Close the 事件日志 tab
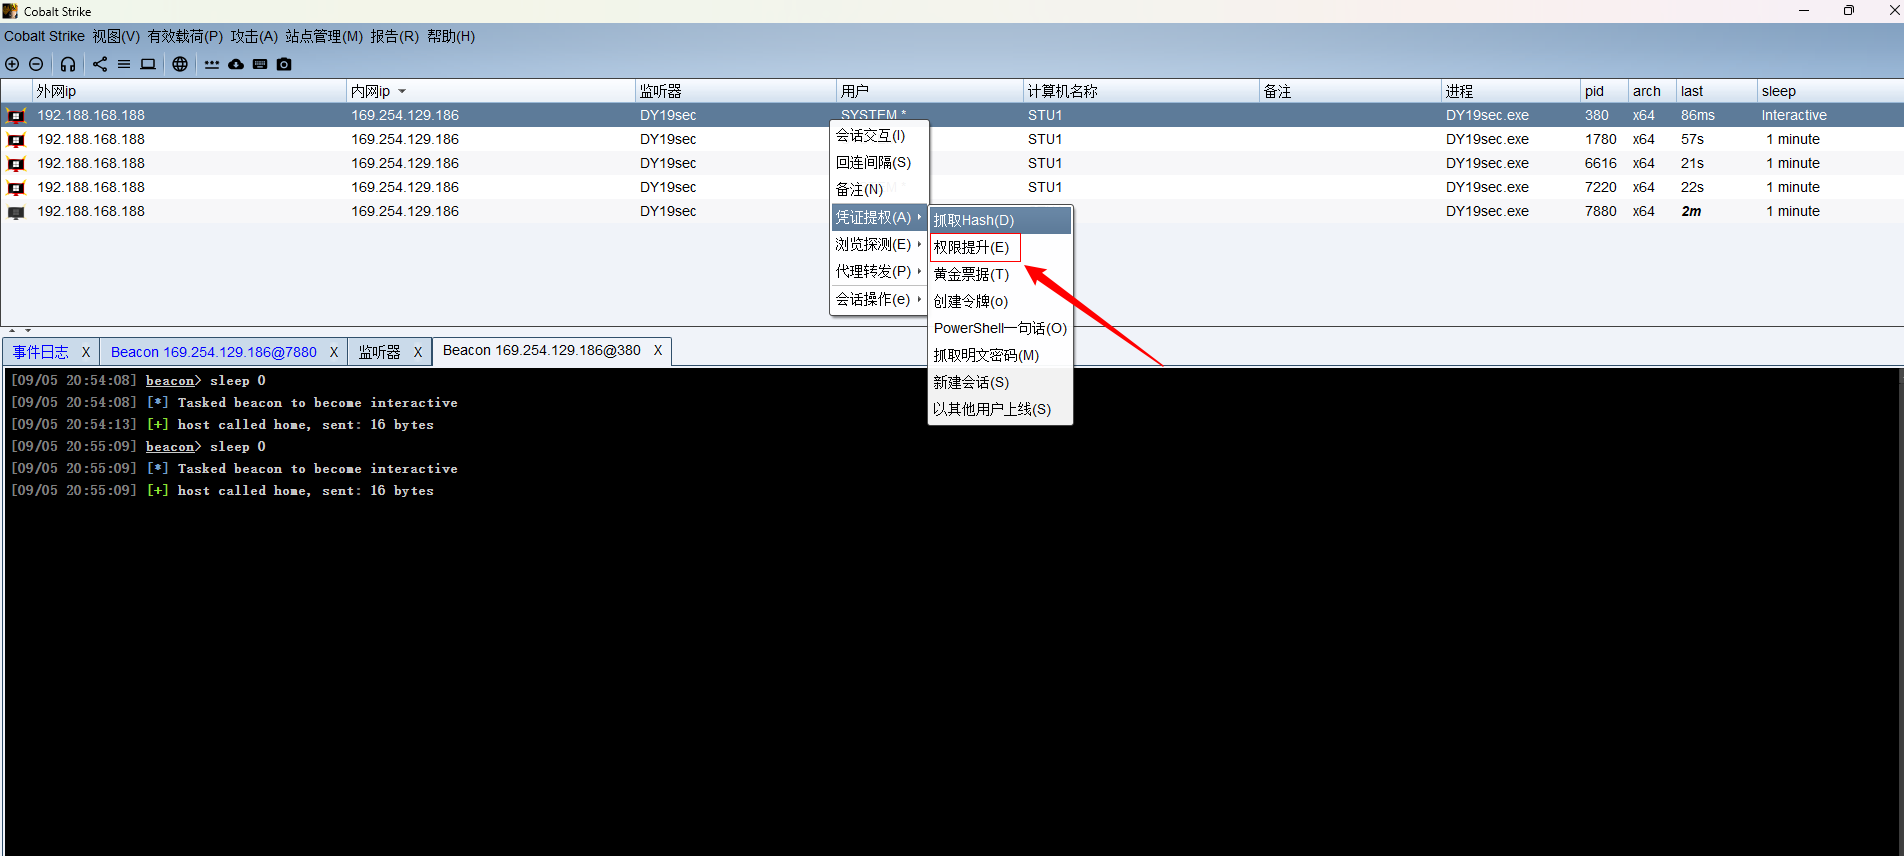Screen dimensions: 1904x856 (86, 352)
